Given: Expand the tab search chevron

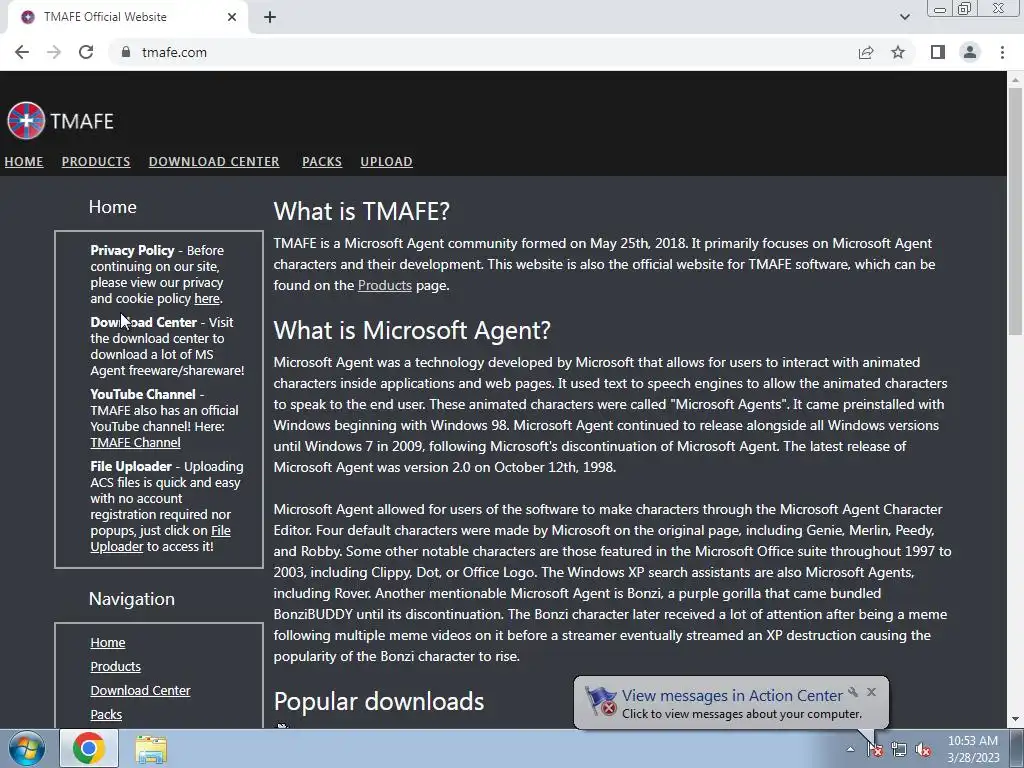Looking at the screenshot, I should [904, 17].
